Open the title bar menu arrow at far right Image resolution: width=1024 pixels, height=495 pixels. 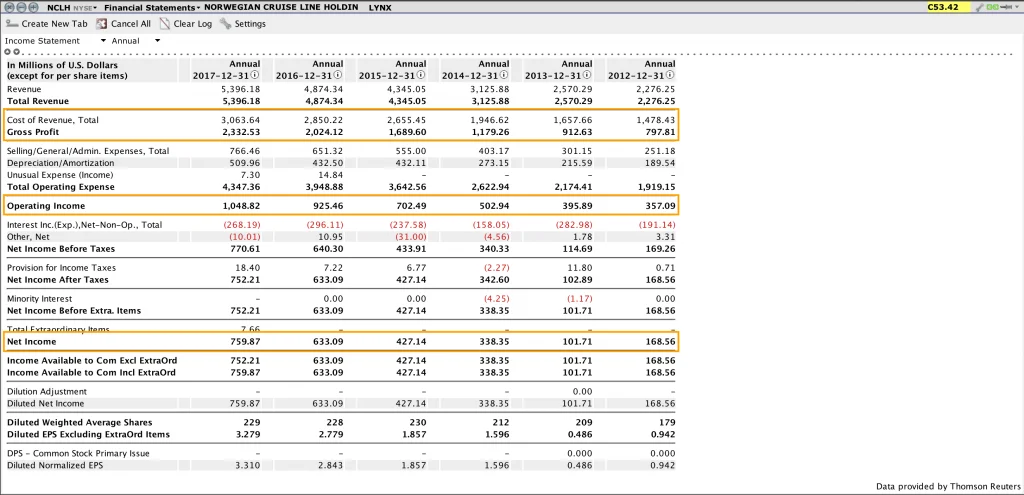click(1017, 7)
